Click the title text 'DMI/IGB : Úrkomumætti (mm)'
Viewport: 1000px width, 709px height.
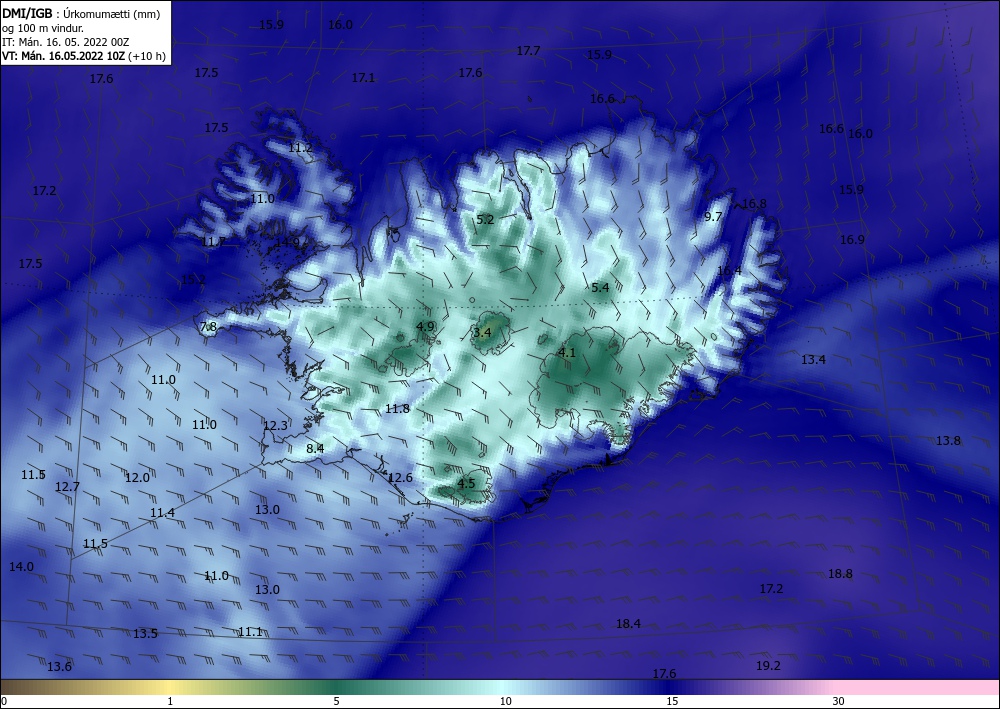[x=80, y=13]
